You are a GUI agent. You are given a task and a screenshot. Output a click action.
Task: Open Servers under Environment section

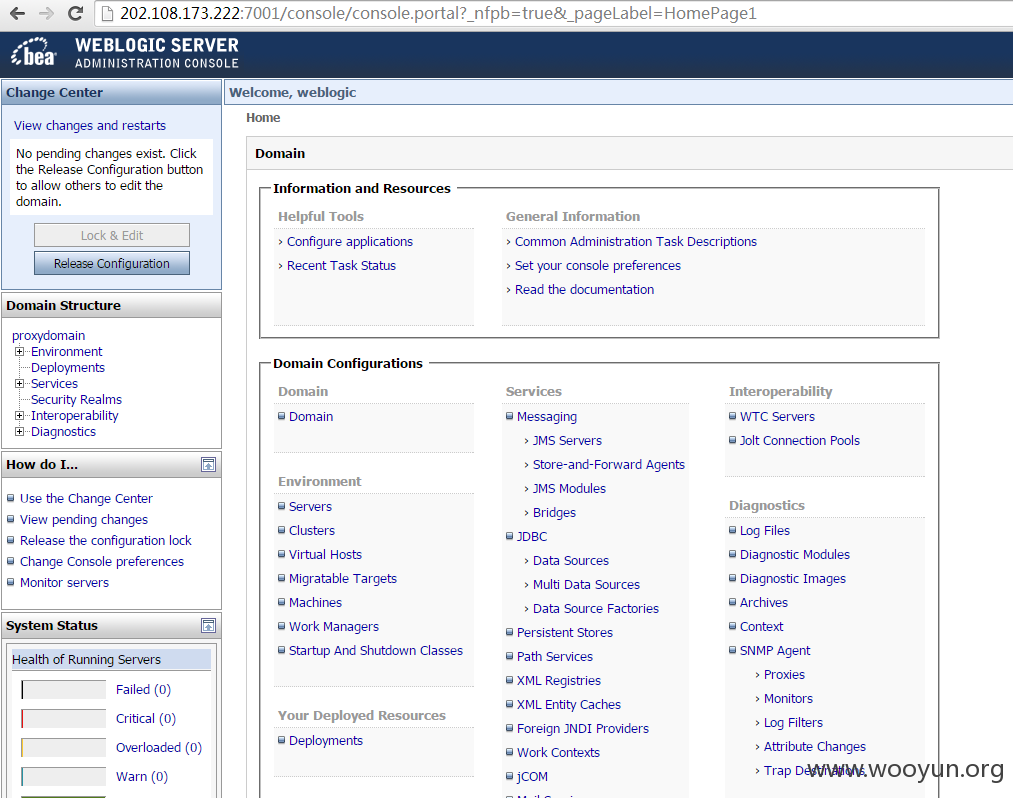pos(310,507)
